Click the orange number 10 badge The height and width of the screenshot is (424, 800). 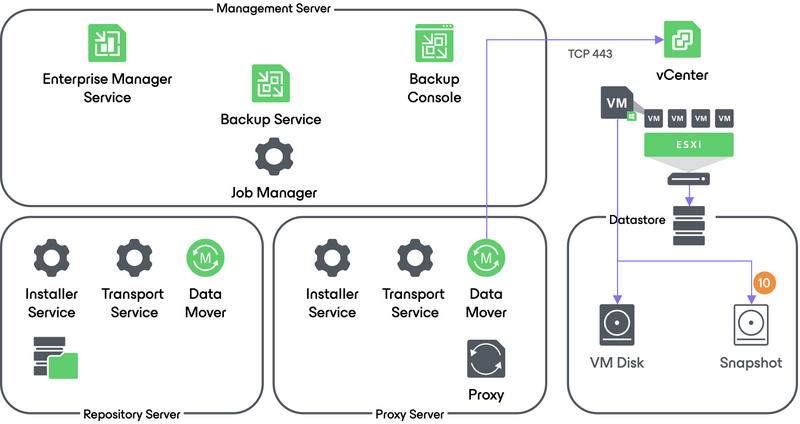pyautogui.click(x=766, y=284)
